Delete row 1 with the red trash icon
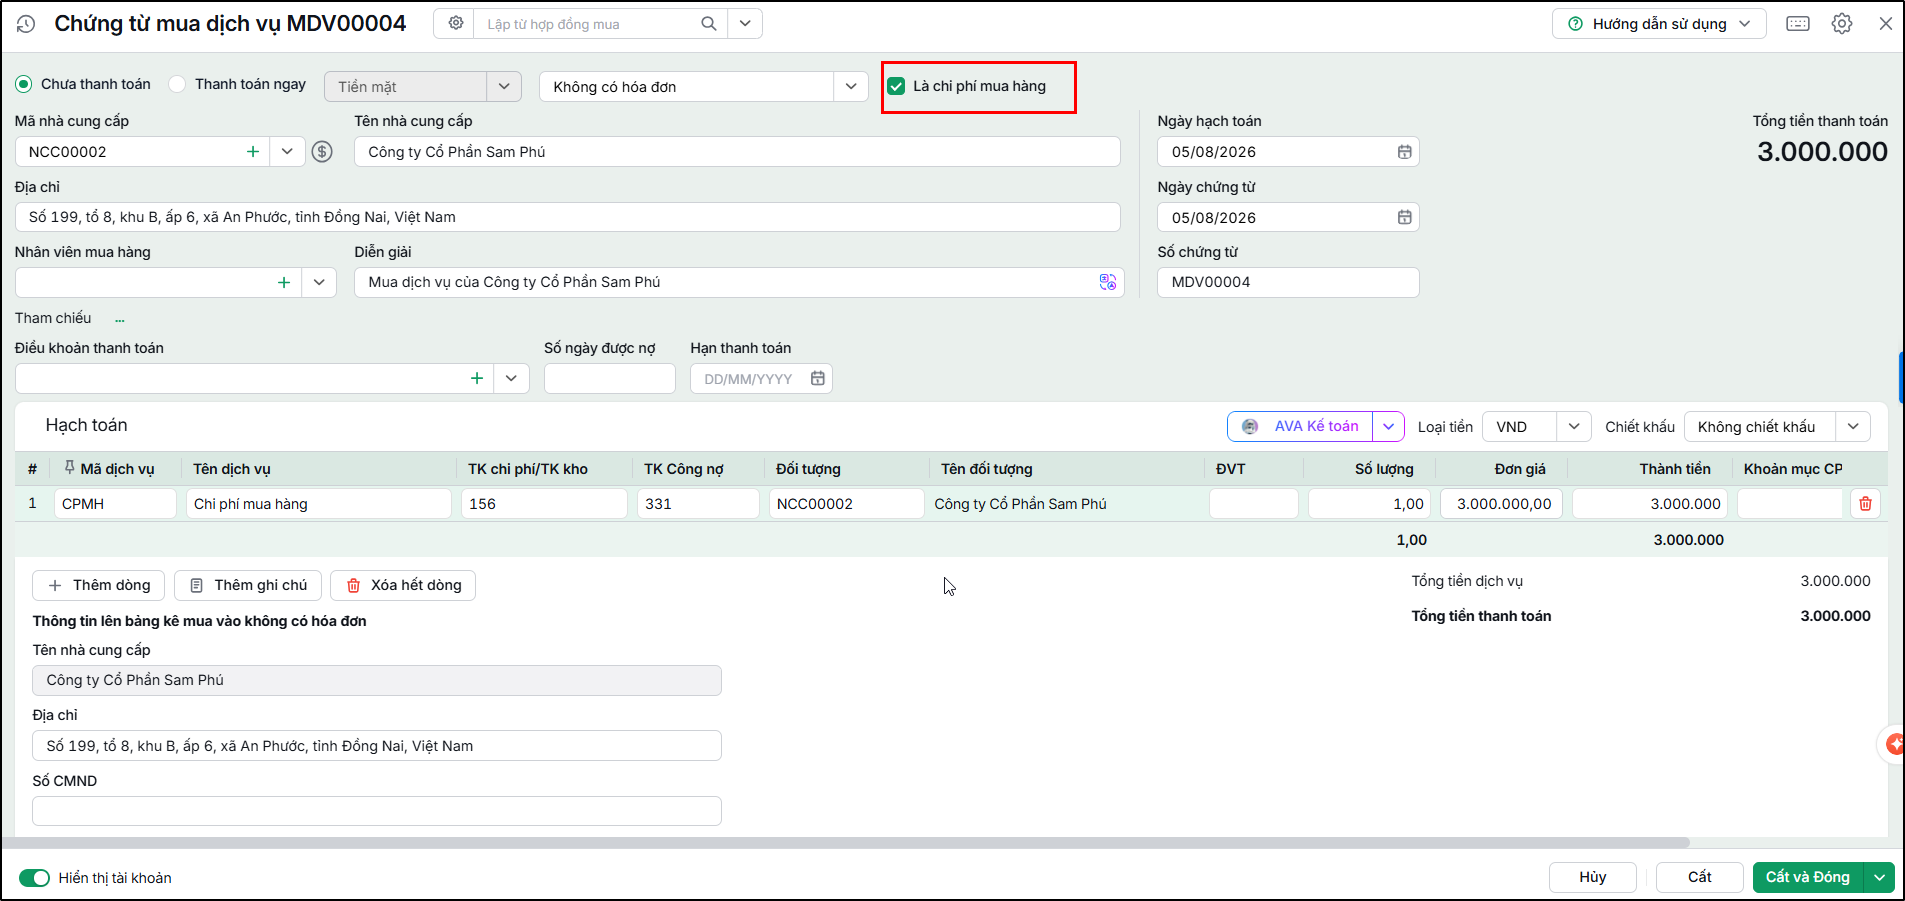This screenshot has width=1905, height=901. point(1865,504)
